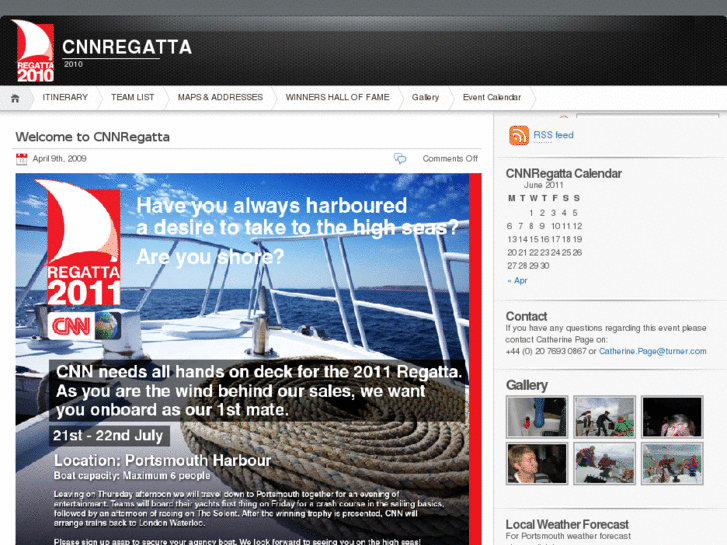Go to previous month « Apr
The width and height of the screenshot is (727, 545).
coord(517,281)
